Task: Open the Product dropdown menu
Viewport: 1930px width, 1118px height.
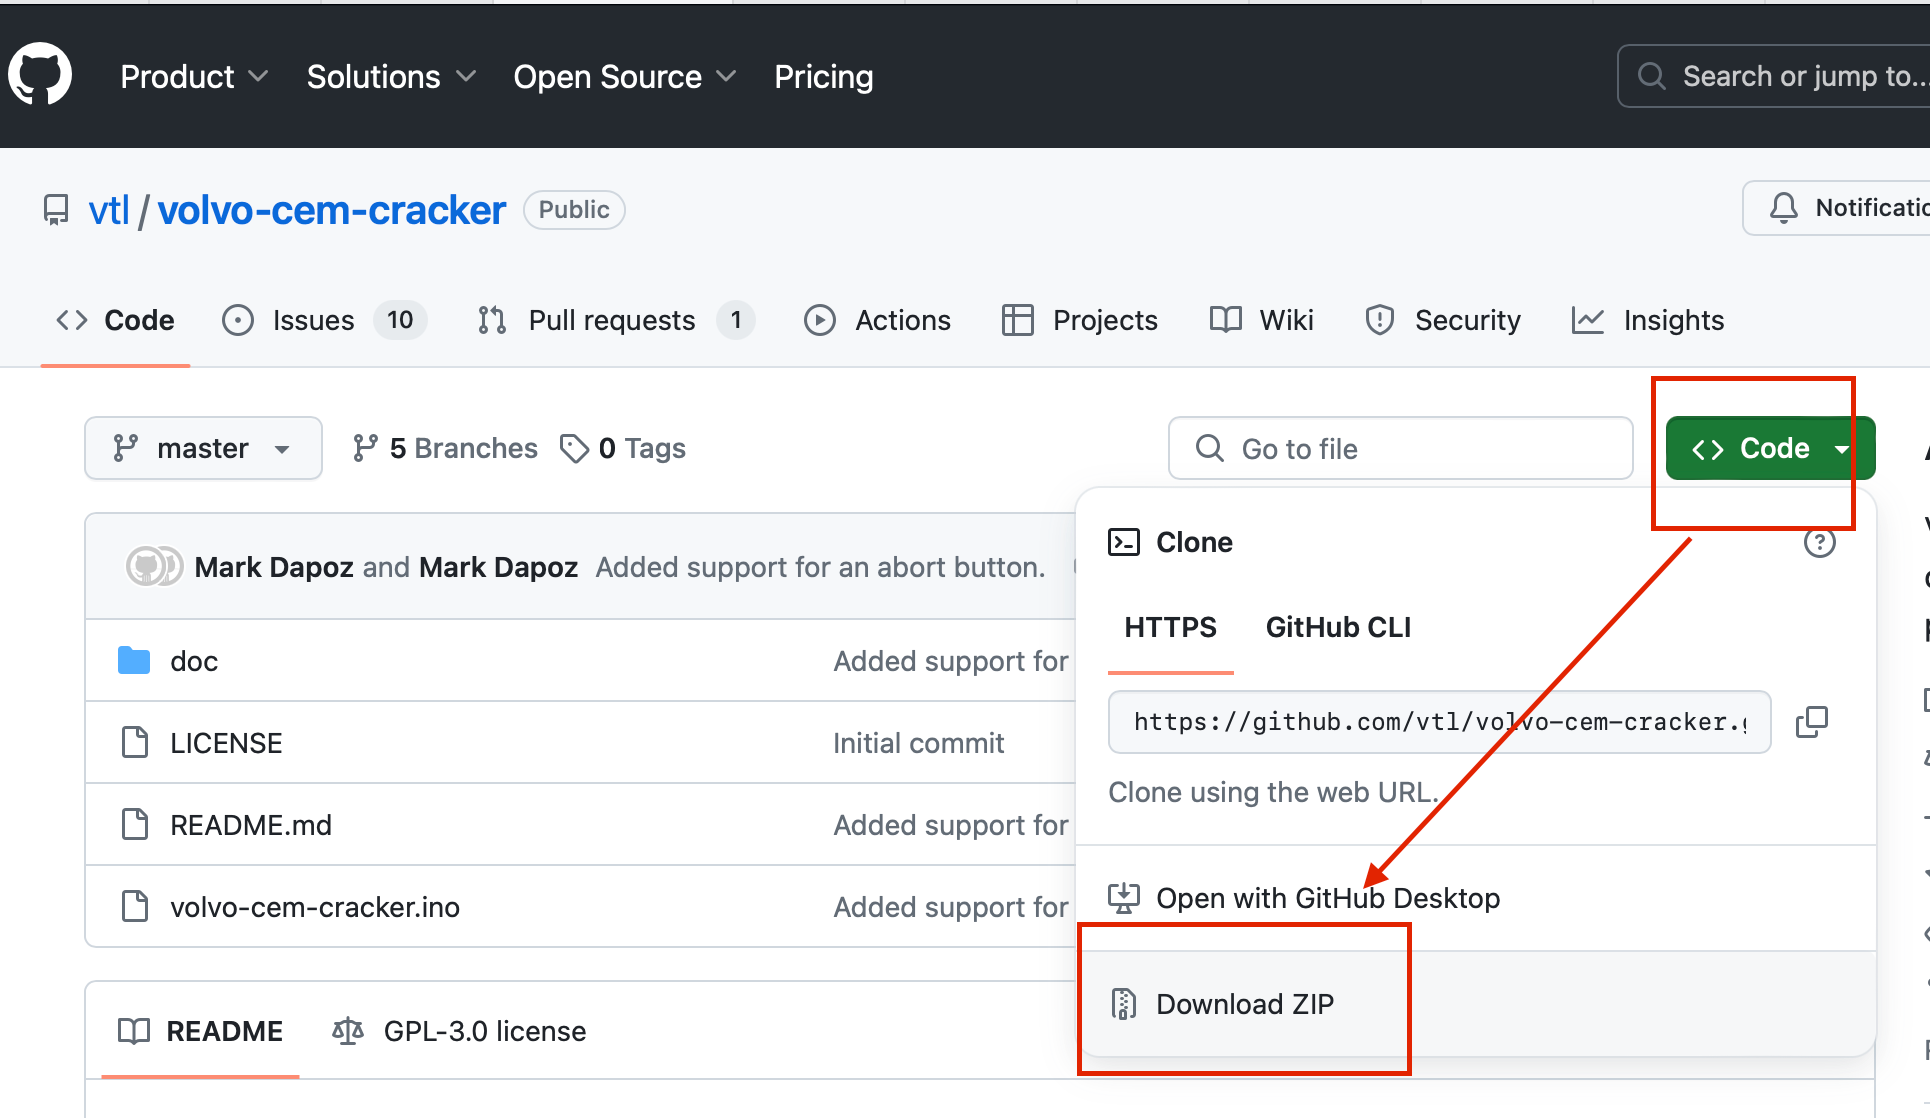Action: (194, 76)
